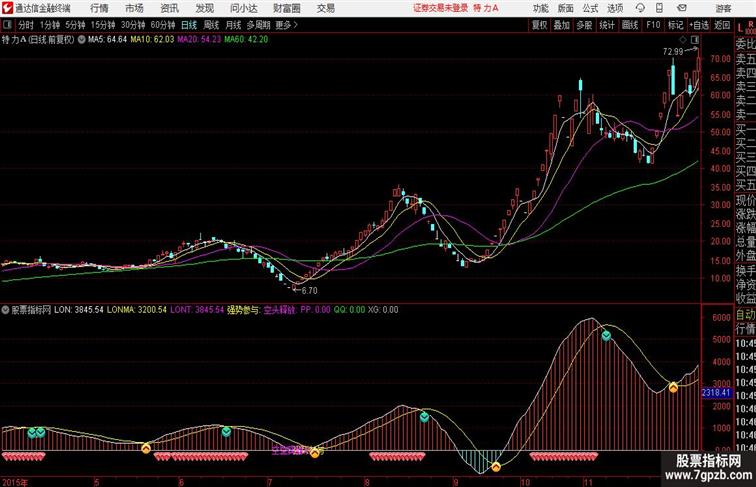
Task: Click the orange up-arrow signal below zero line
Action: pos(496,466)
